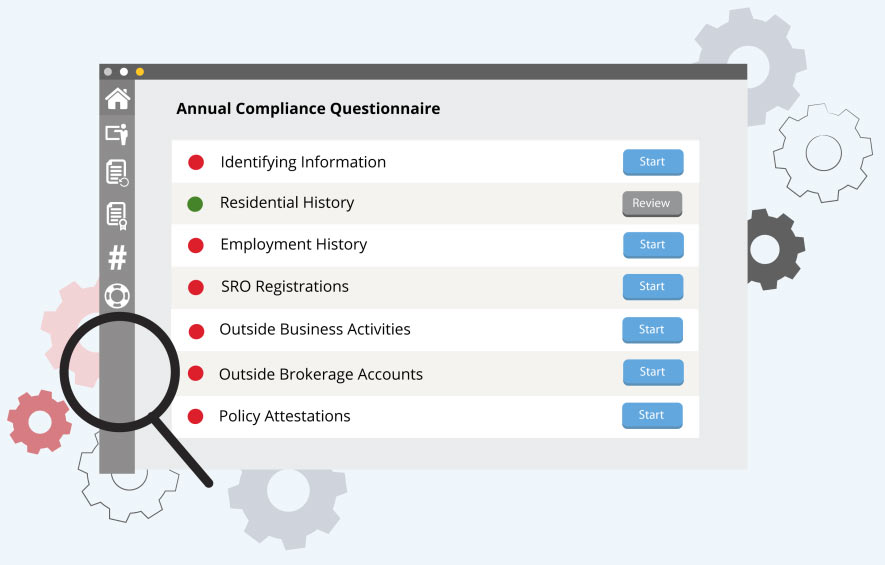Viewport: 885px width, 565px height.
Task: Open the document refresh sidebar icon
Action: (x=117, y=173)
